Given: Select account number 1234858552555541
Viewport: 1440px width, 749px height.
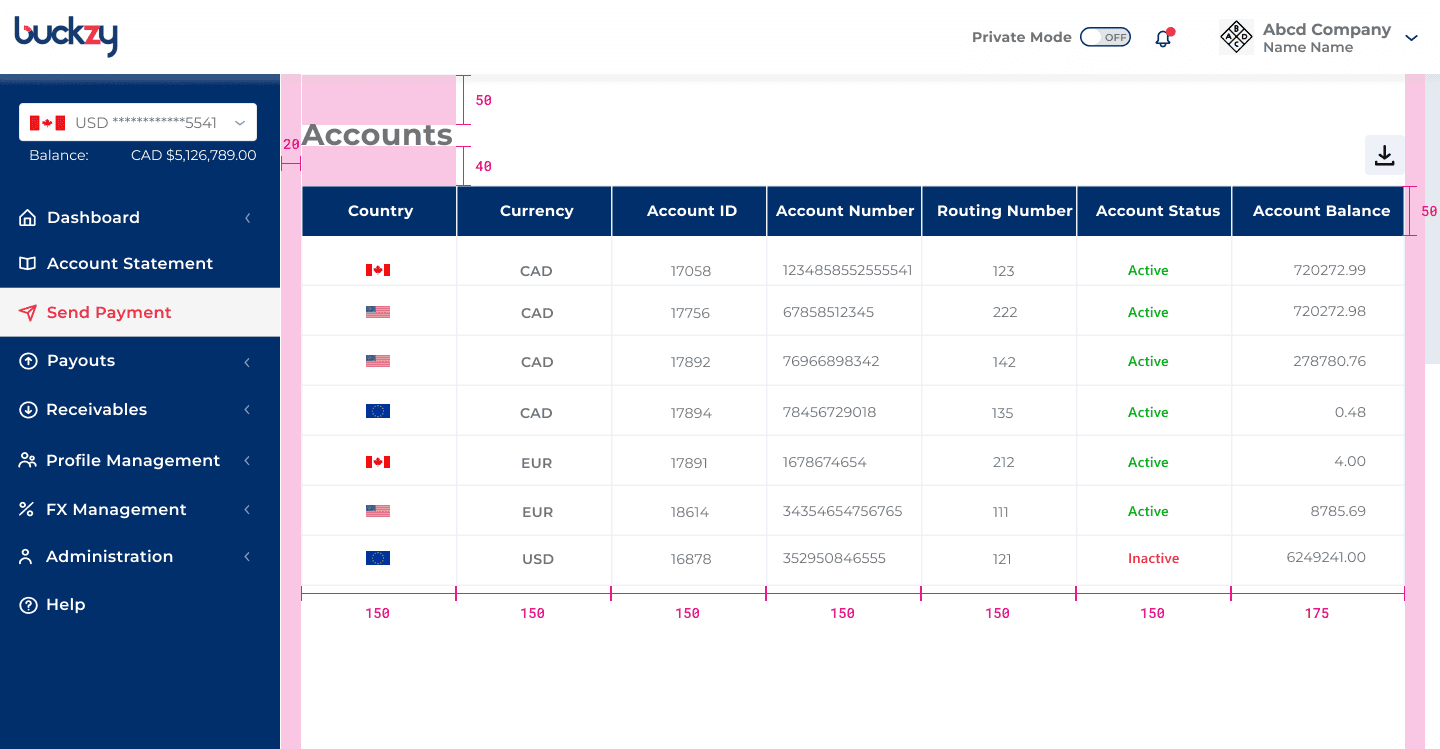Looking at the screenshot, I should (847, 270).
